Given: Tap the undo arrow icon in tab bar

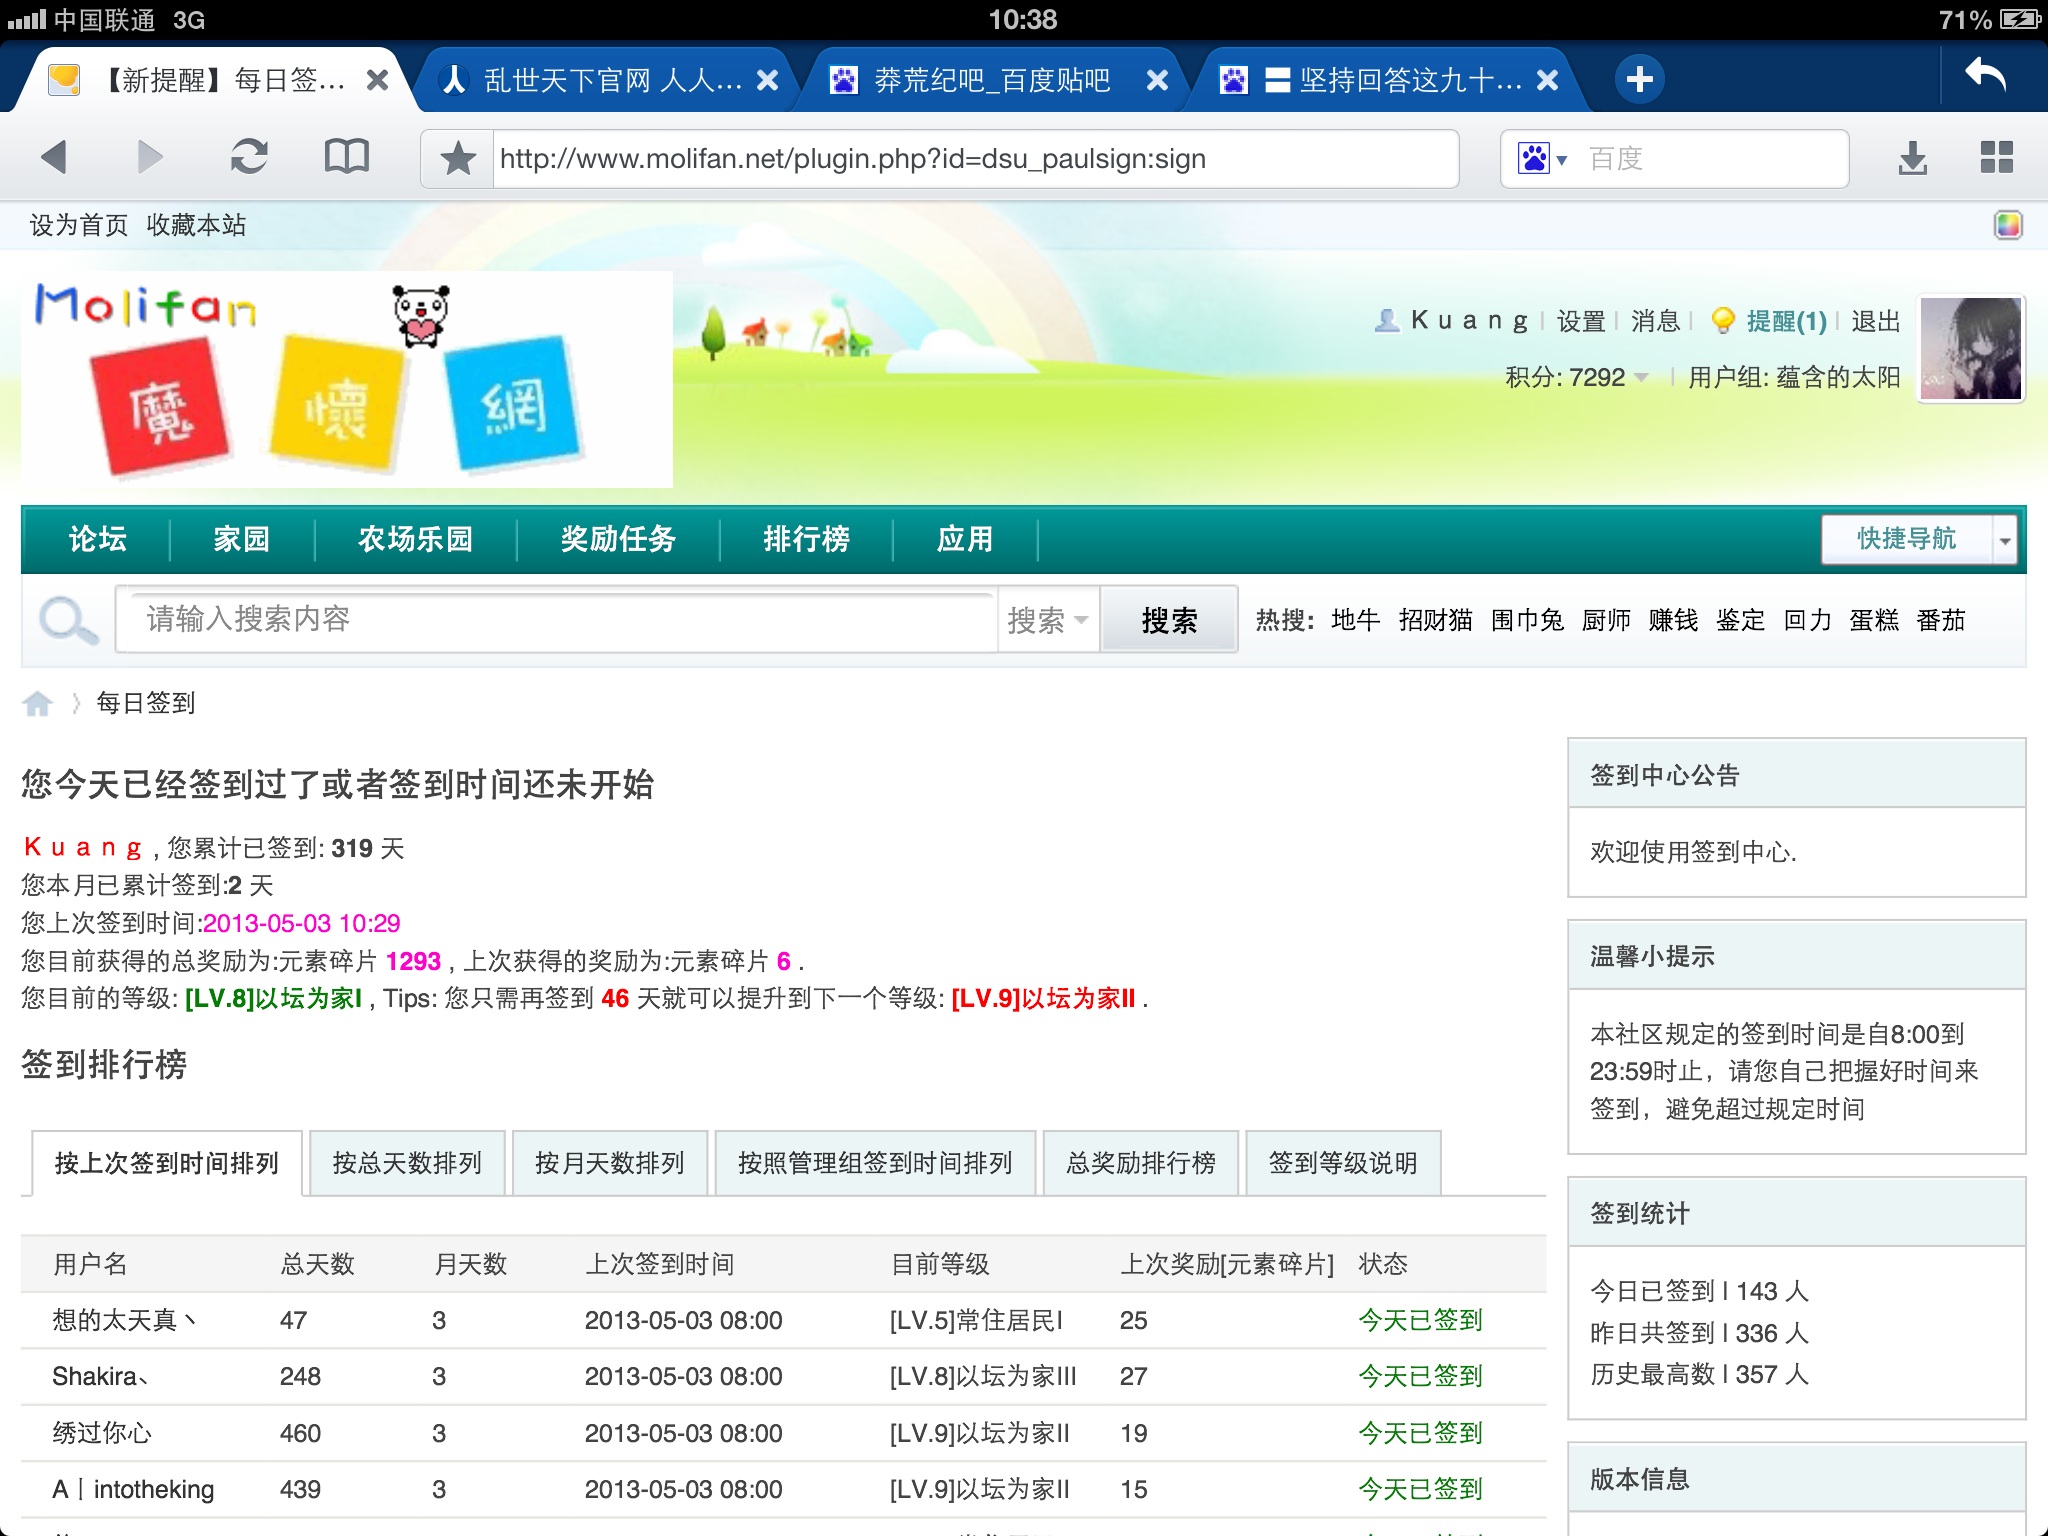Looking at the screenshot, I should pyautogui.click(x=1986, y=76).
